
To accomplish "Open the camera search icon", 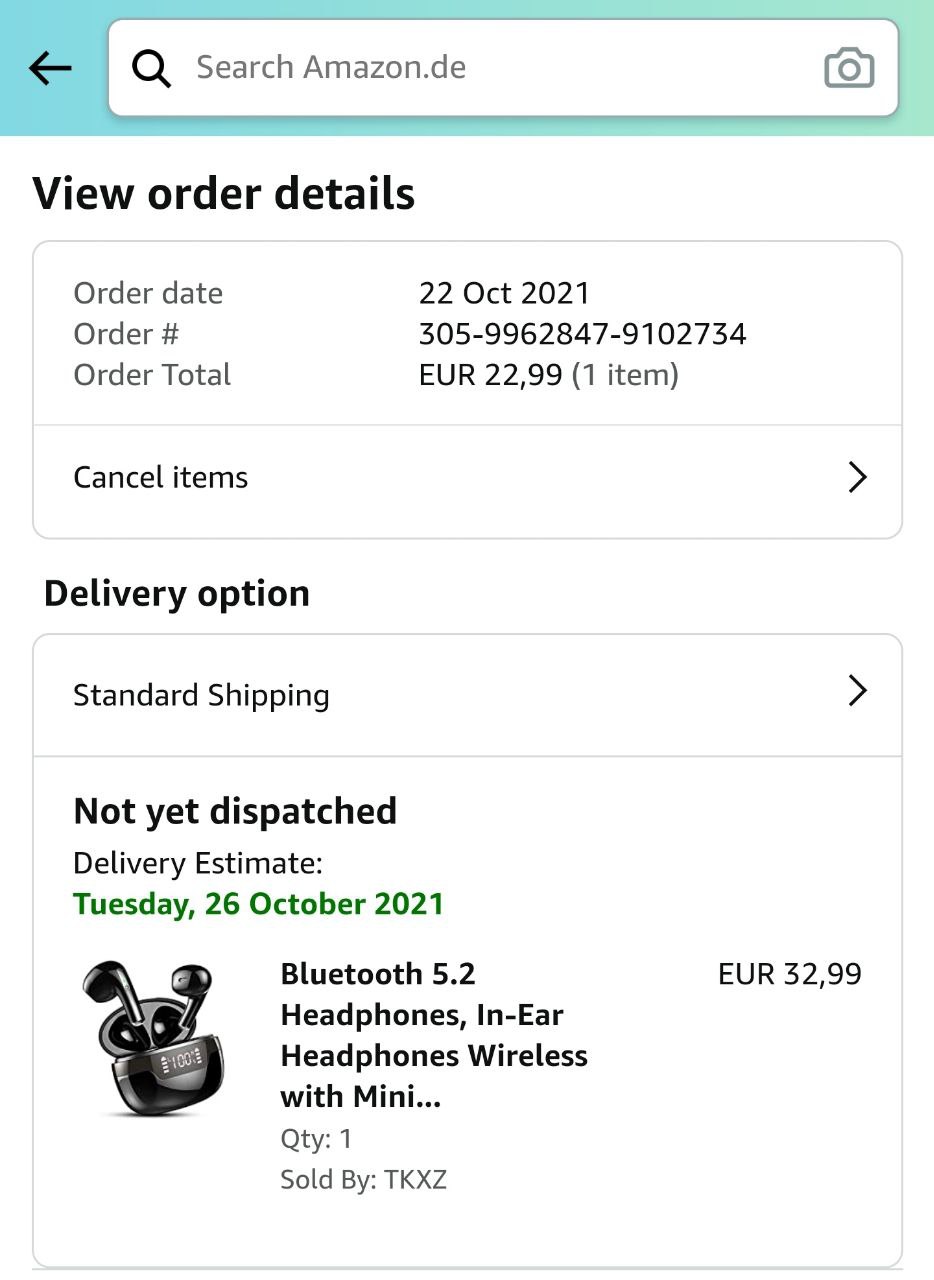I will 849,68.
